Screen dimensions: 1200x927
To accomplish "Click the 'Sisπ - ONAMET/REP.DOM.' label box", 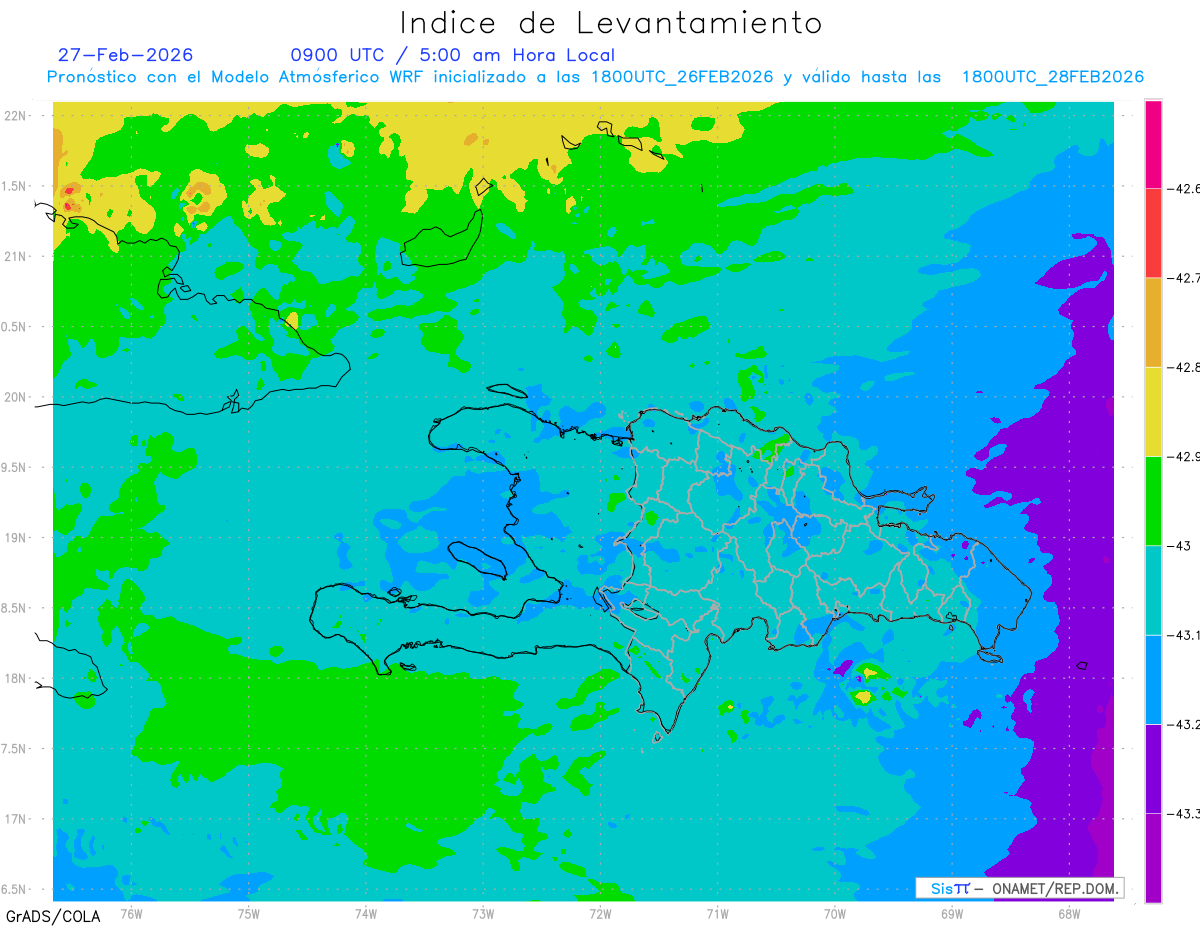I will pyautogui.click(x=1019, y=888).
